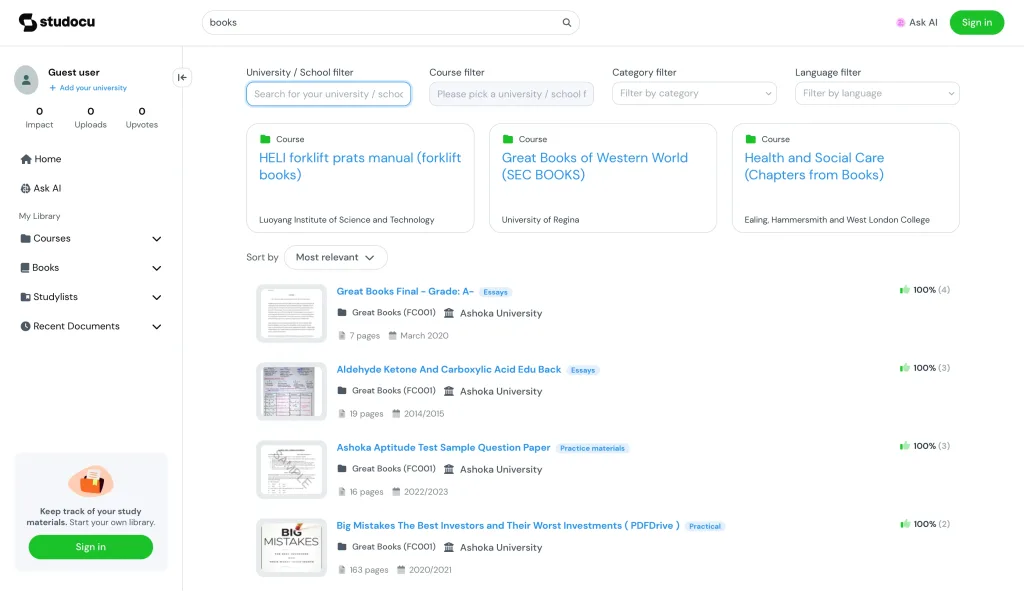Click the Home house icon
The width and height of the screenshot is (1024, 591).
26,159
